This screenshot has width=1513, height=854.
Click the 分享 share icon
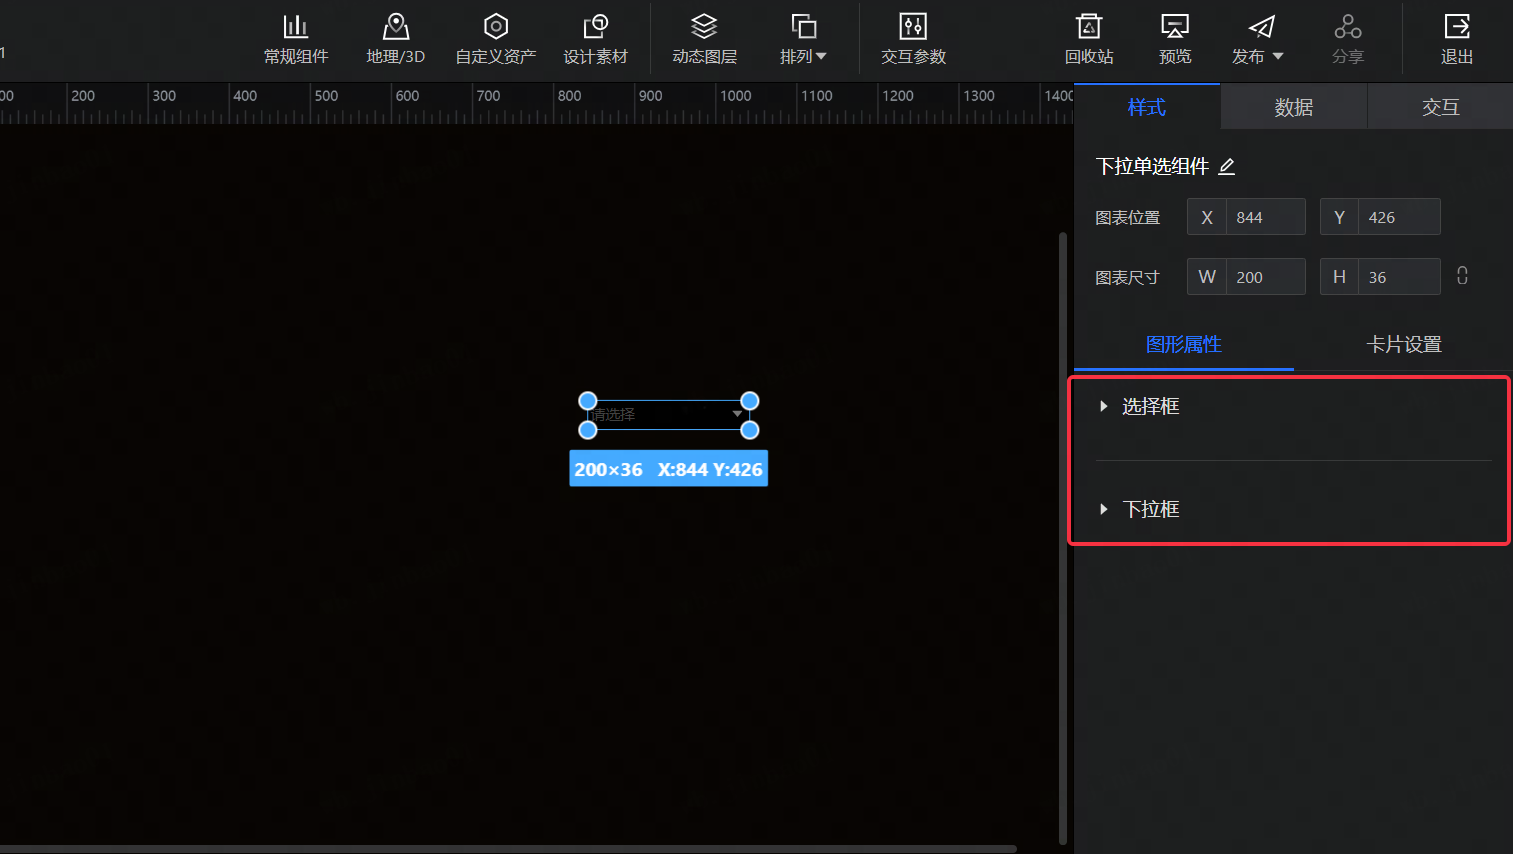click(1347, 38)
